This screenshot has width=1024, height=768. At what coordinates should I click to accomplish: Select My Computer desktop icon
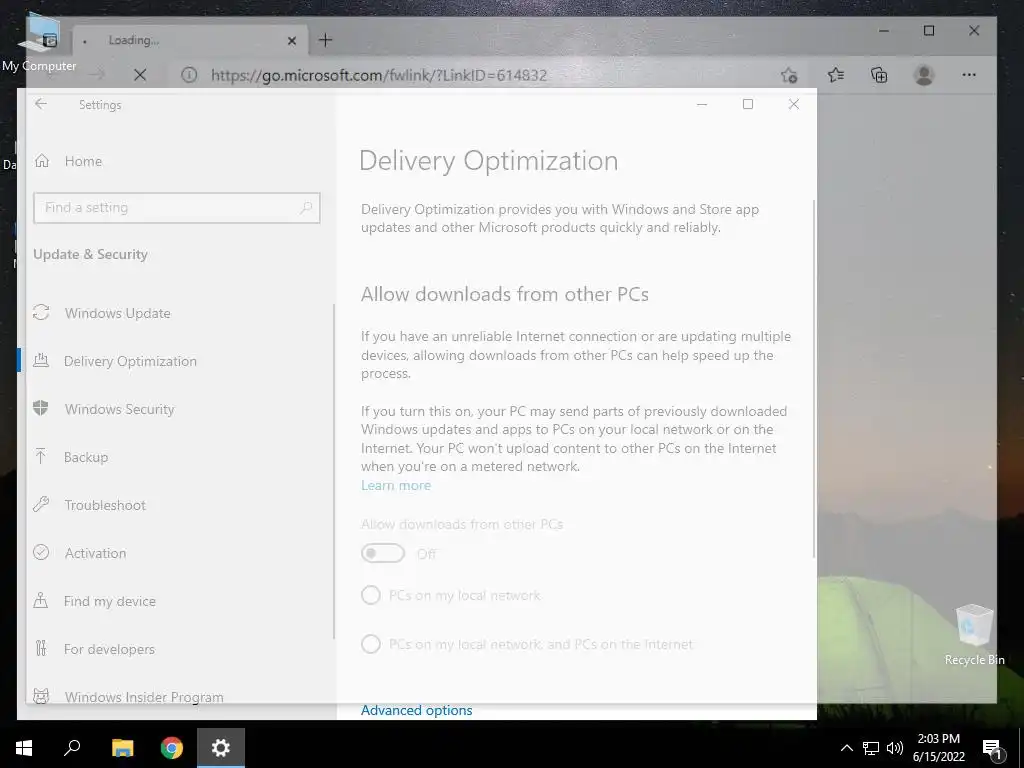tap(39, 42)
